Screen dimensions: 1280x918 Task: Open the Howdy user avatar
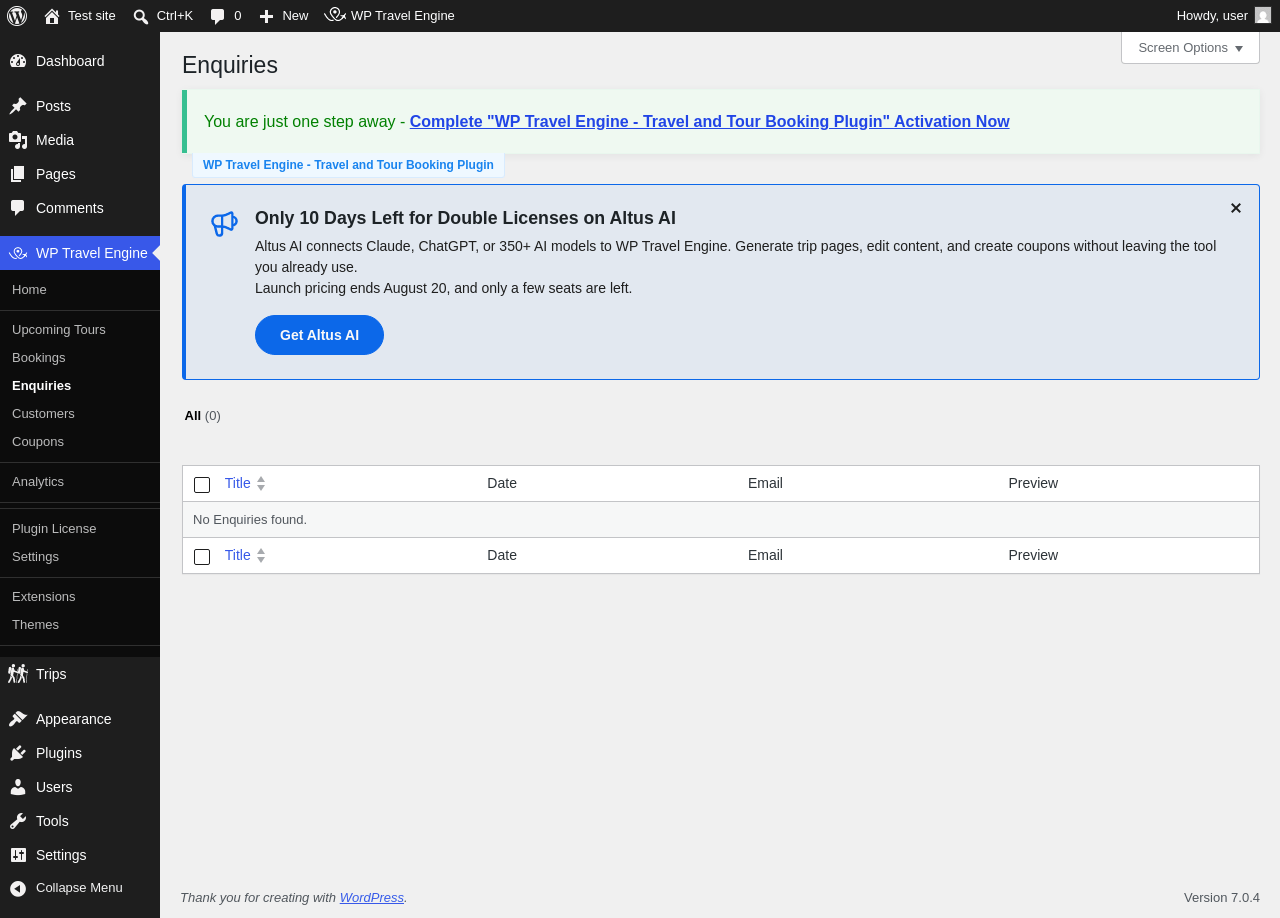tap(1263, 15)
